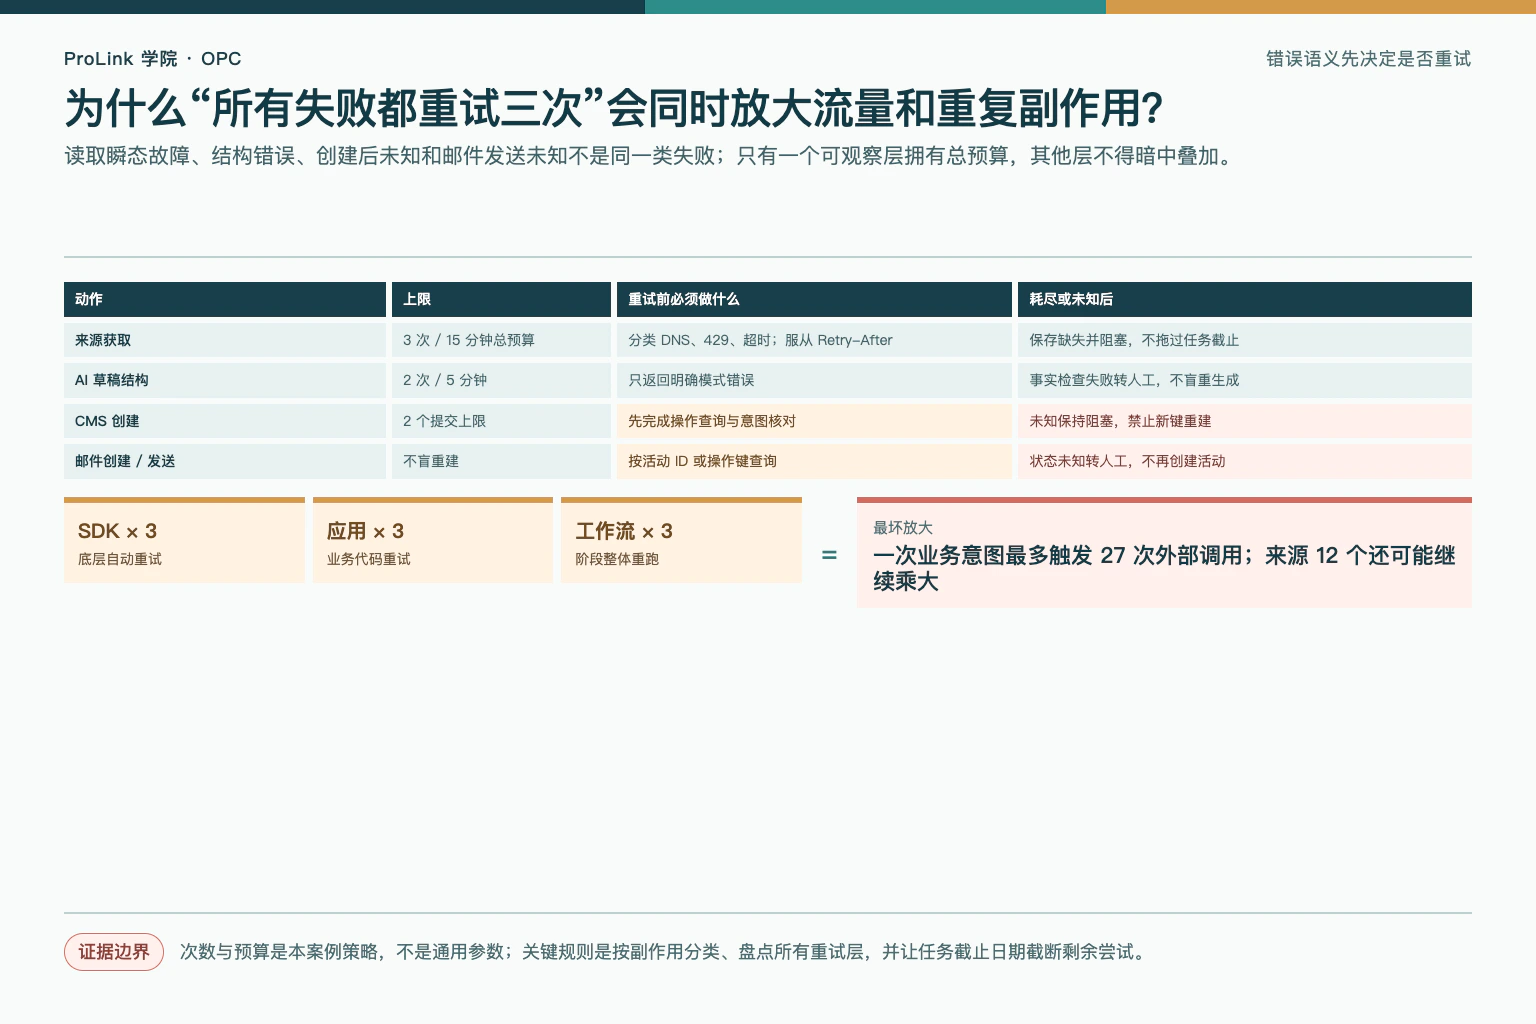Click the '阶段整体重跑' caption

coord(616,559)
